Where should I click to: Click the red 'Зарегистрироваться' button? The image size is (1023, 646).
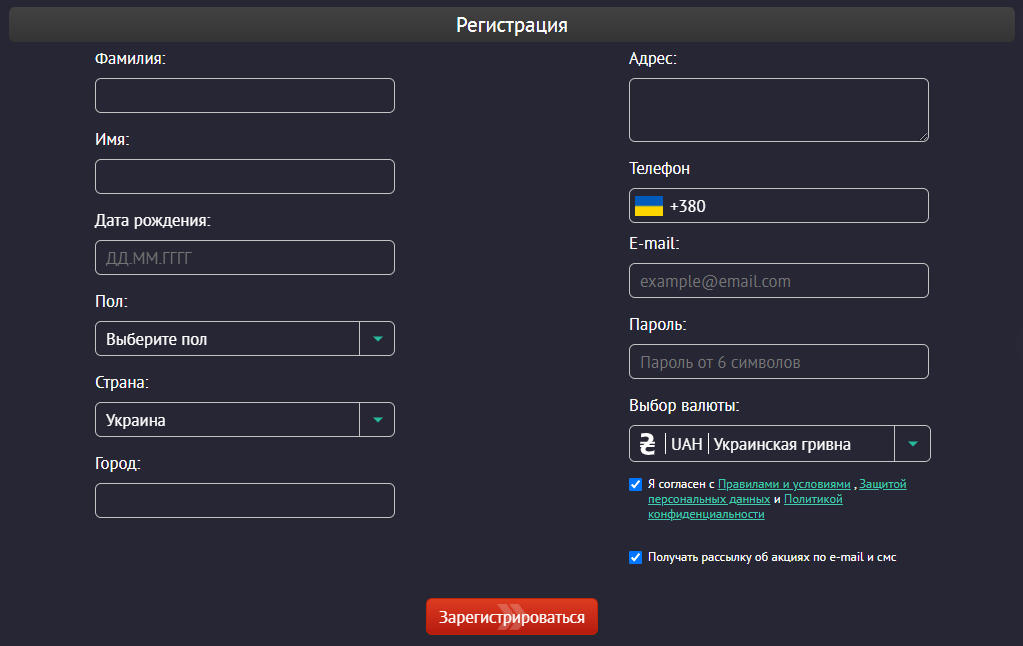[x=512, y=617]
